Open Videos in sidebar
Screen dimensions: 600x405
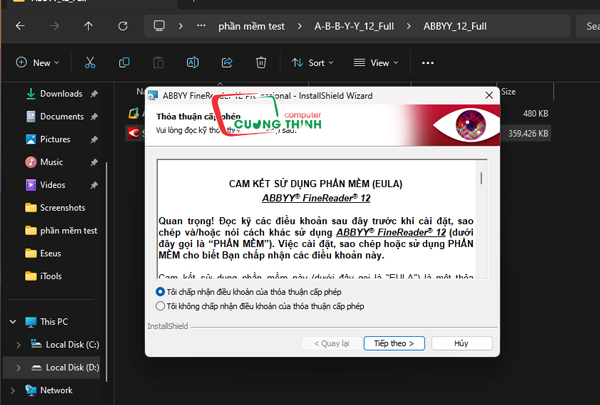[x=52, y=185]
